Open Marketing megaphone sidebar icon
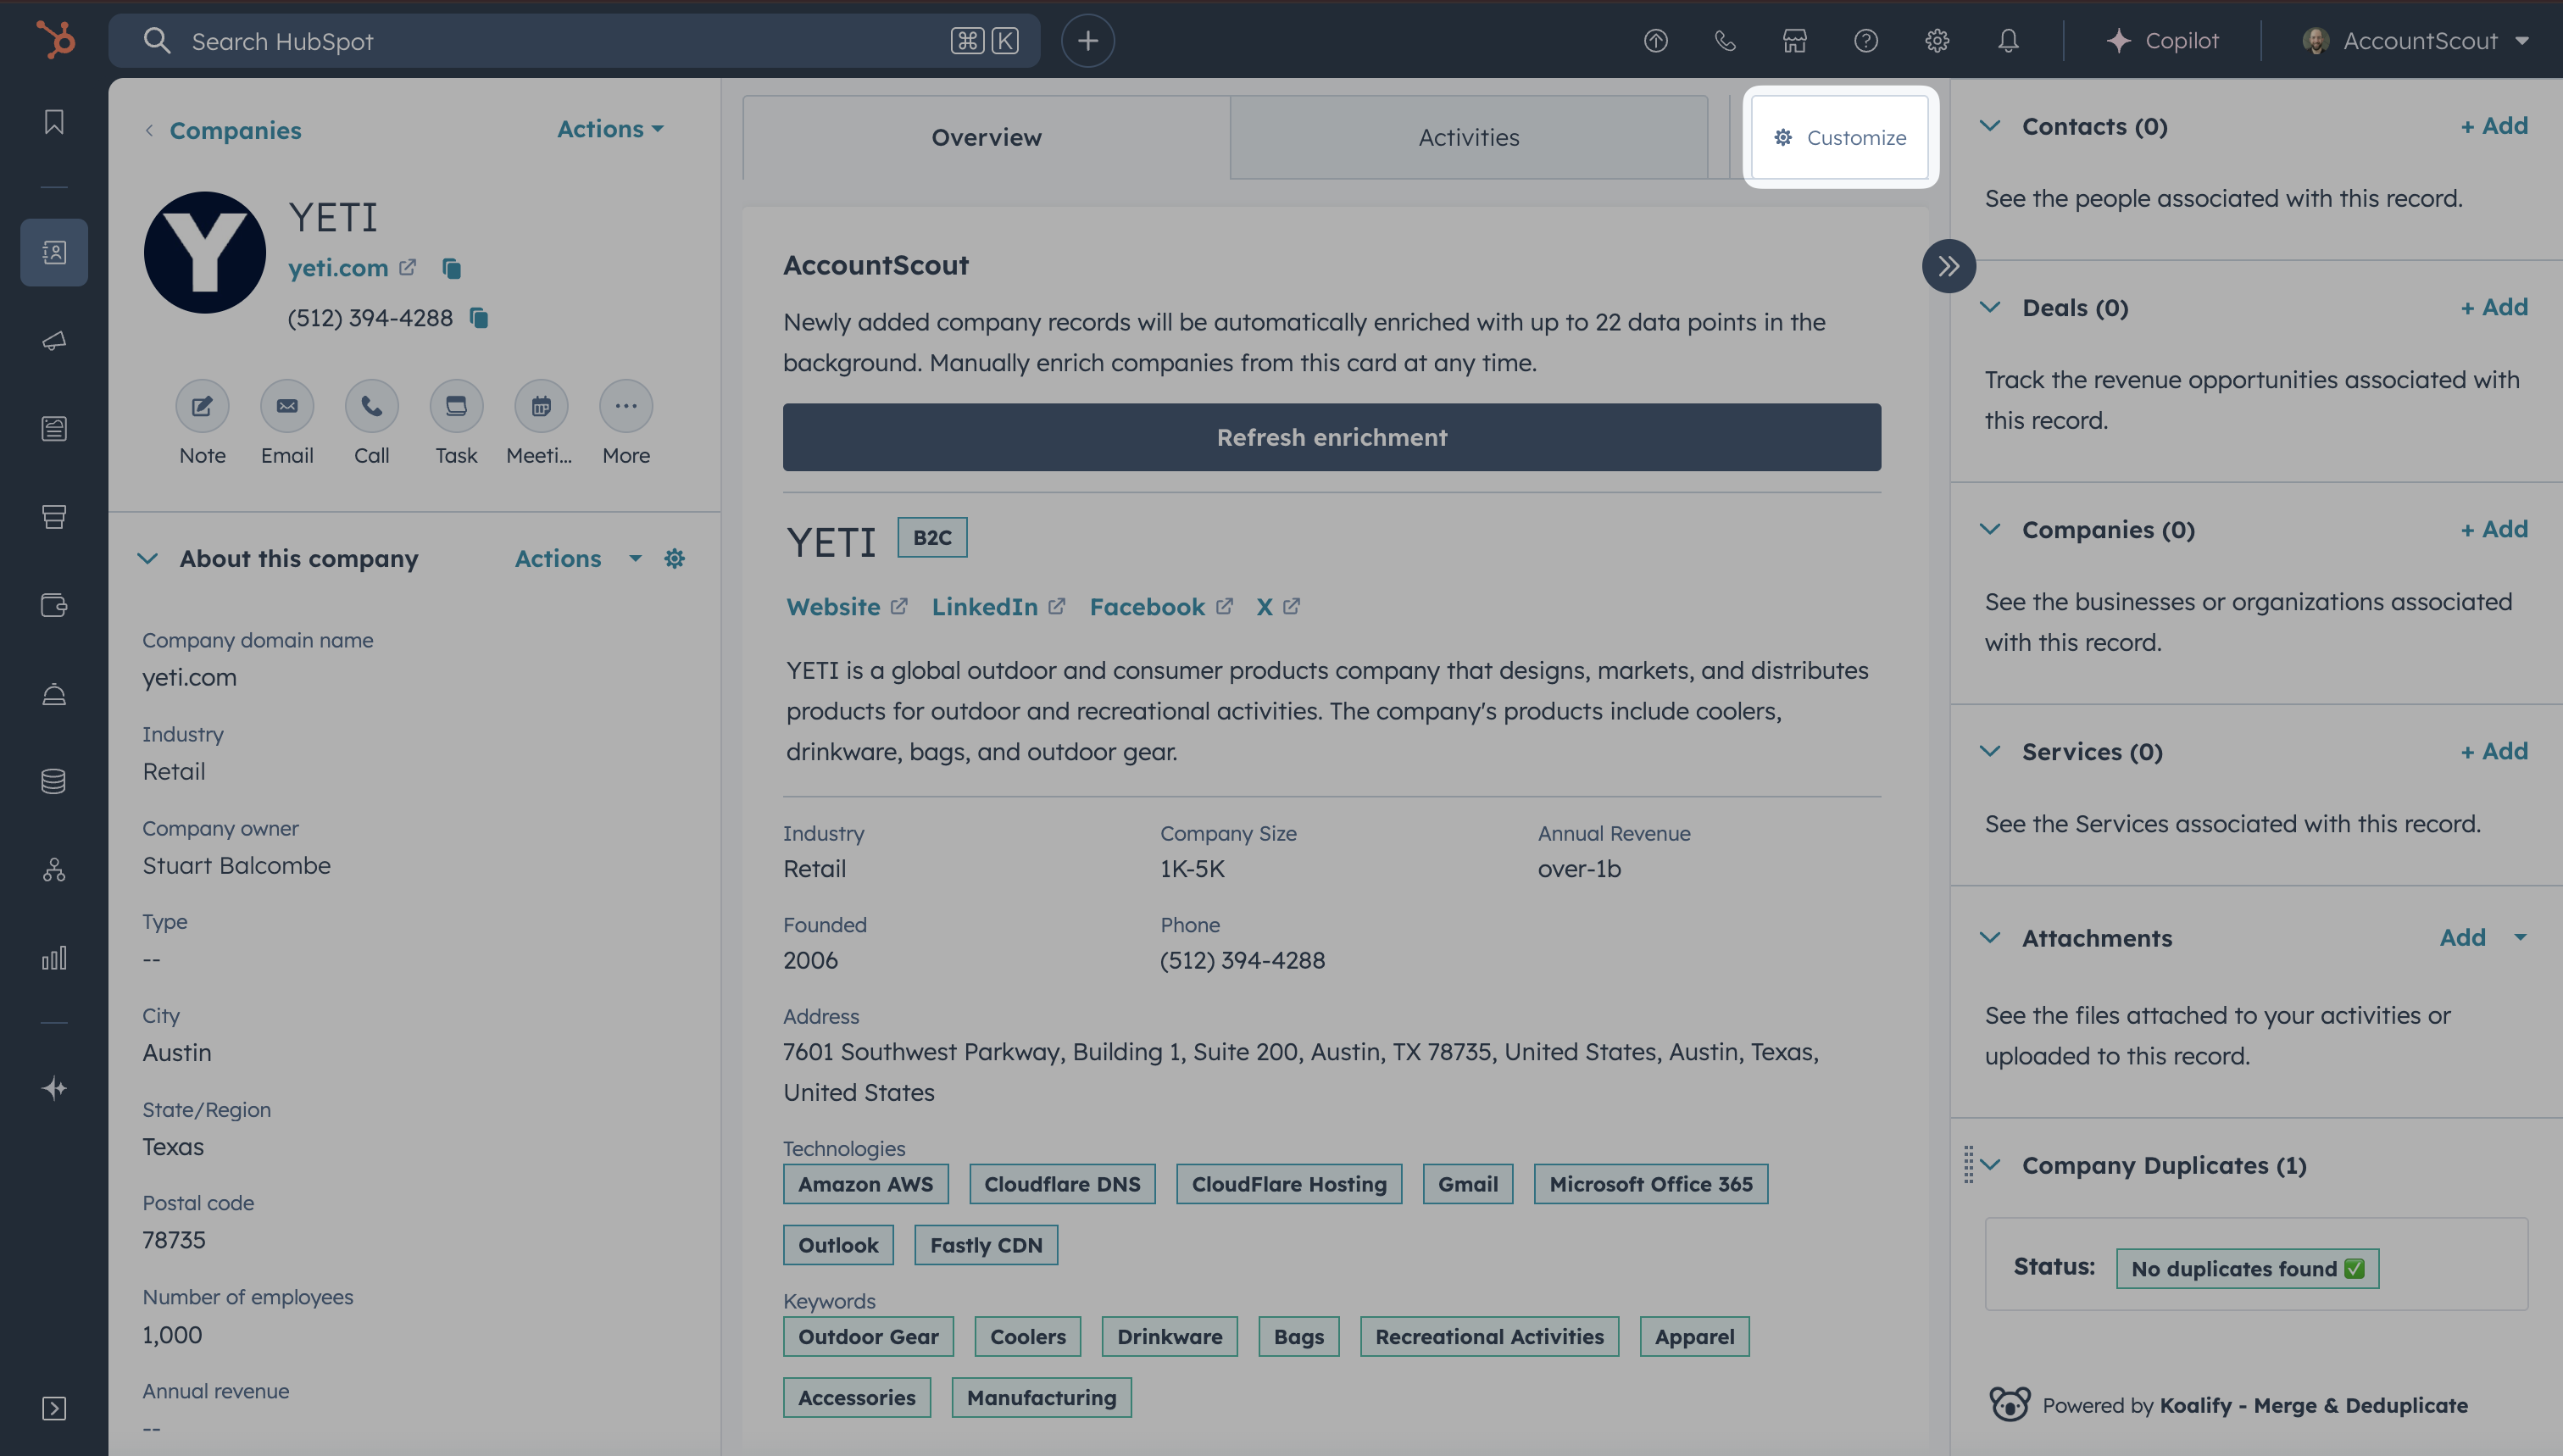Viewport: 2563px width, 1456px height. pyautogui.click(x=54, y=341)
